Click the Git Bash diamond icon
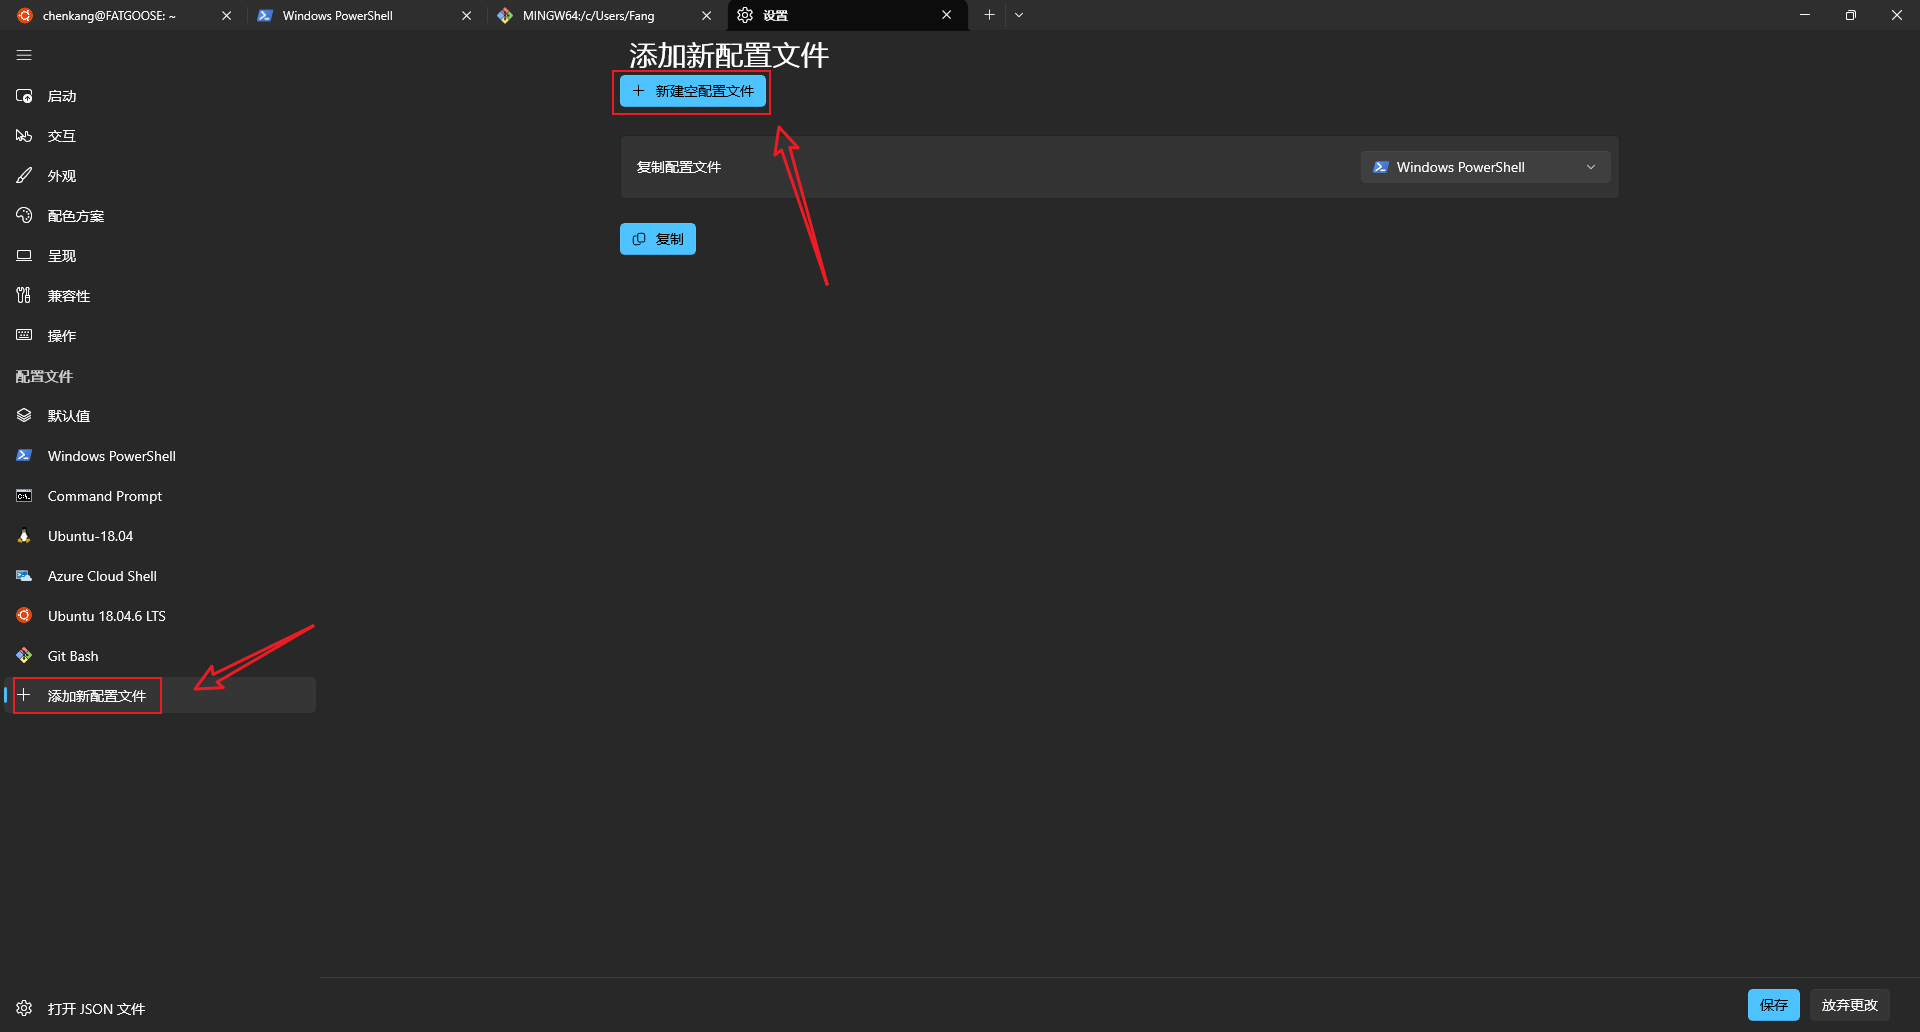The width and height of the screenshot is (1920, 1032). (x=24, y=656)
